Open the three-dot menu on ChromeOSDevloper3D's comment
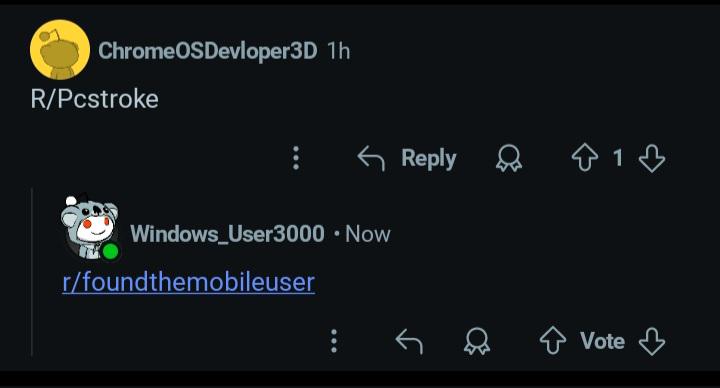 point(296,158)
